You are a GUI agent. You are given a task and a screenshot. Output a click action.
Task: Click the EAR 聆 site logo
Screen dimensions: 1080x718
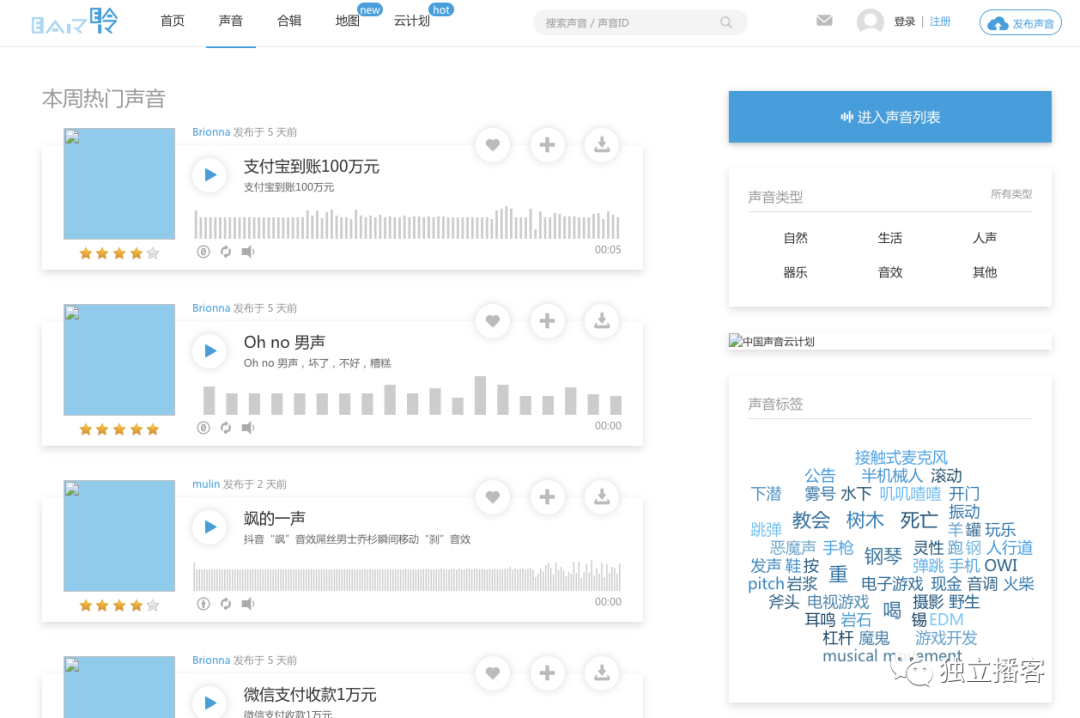(x=74, y=21)
